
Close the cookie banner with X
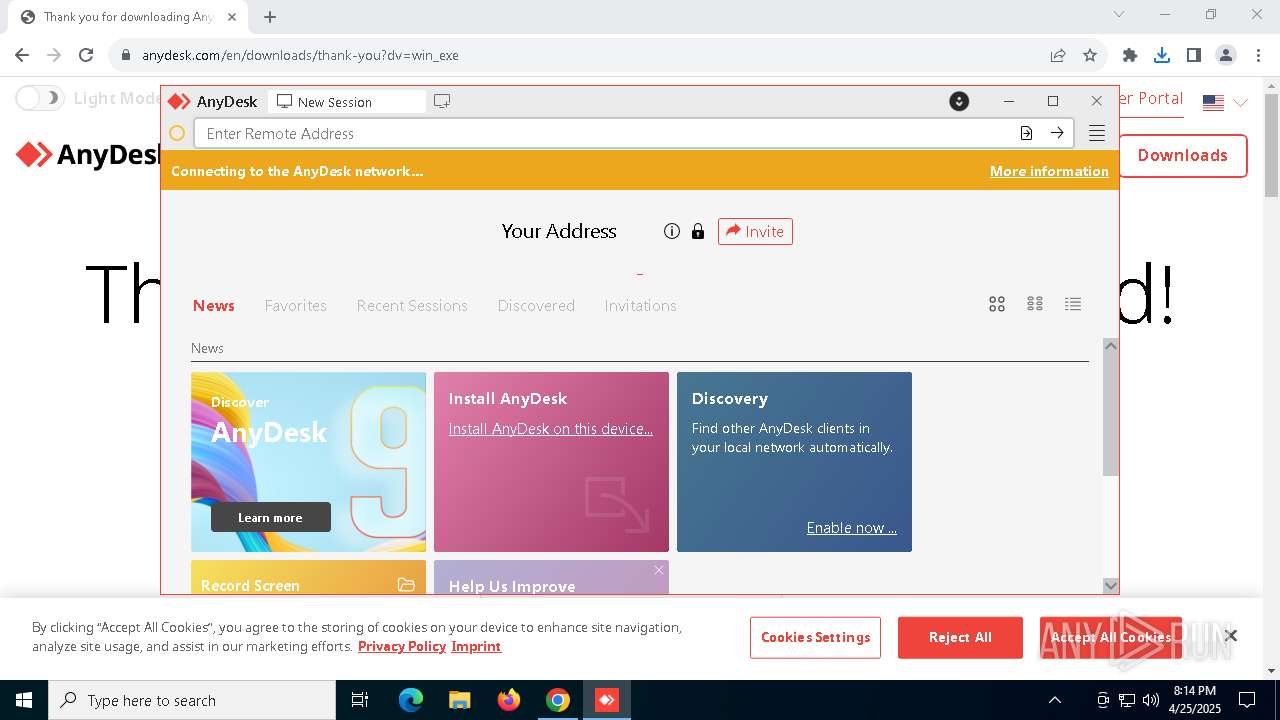tap(1231, 635)
